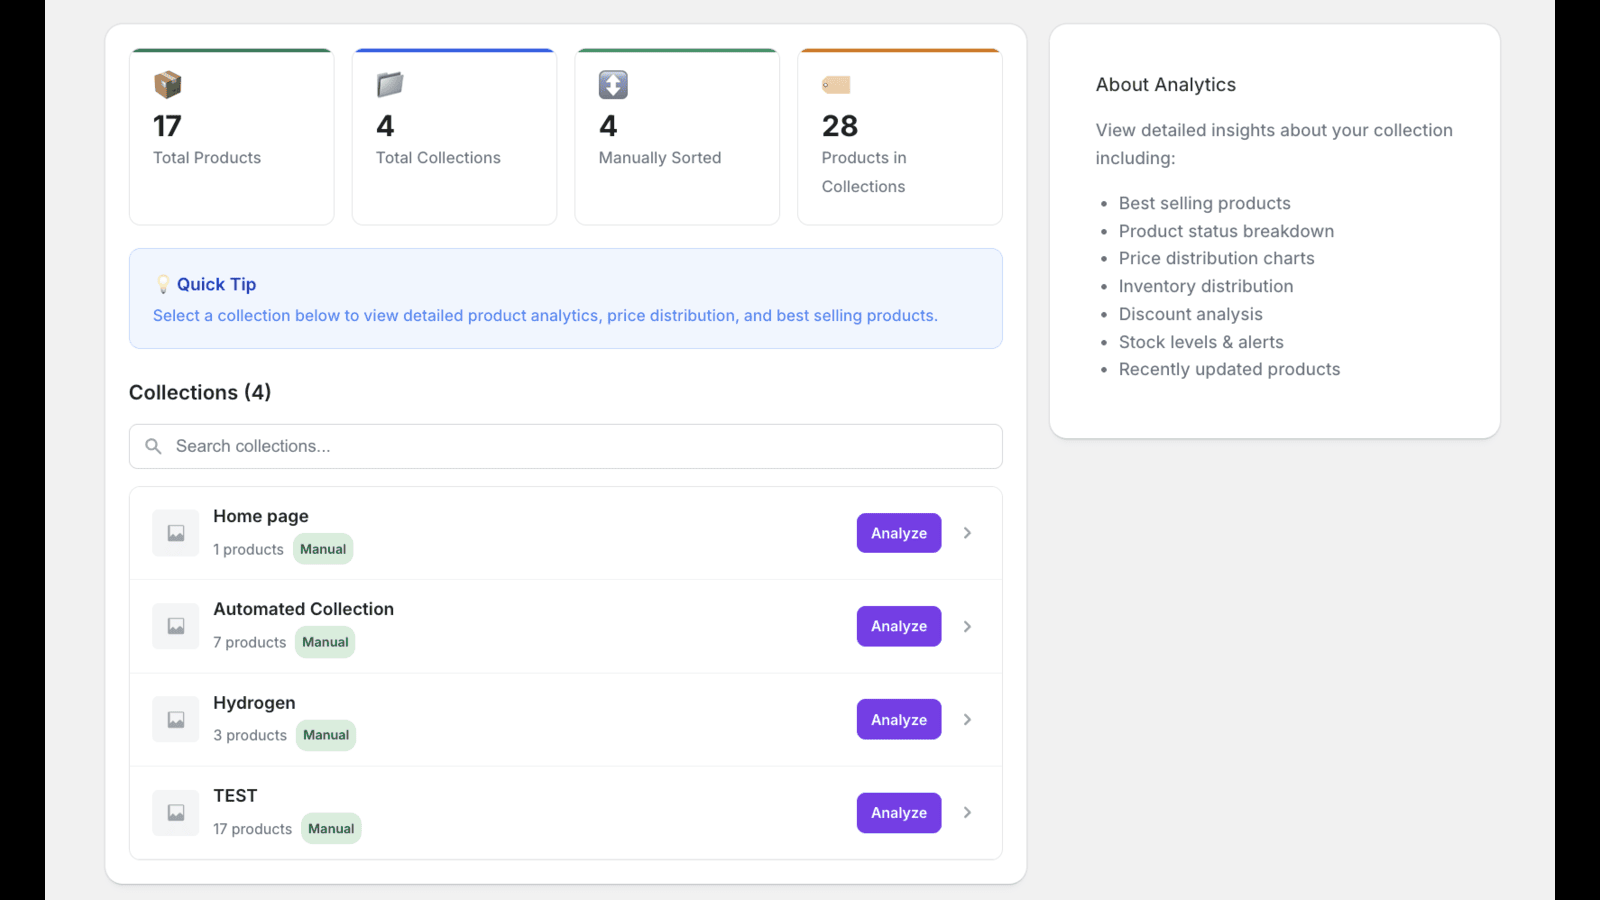Click the package icon on Total Products card
The image size is (1600, 900).
coord(167,85)
